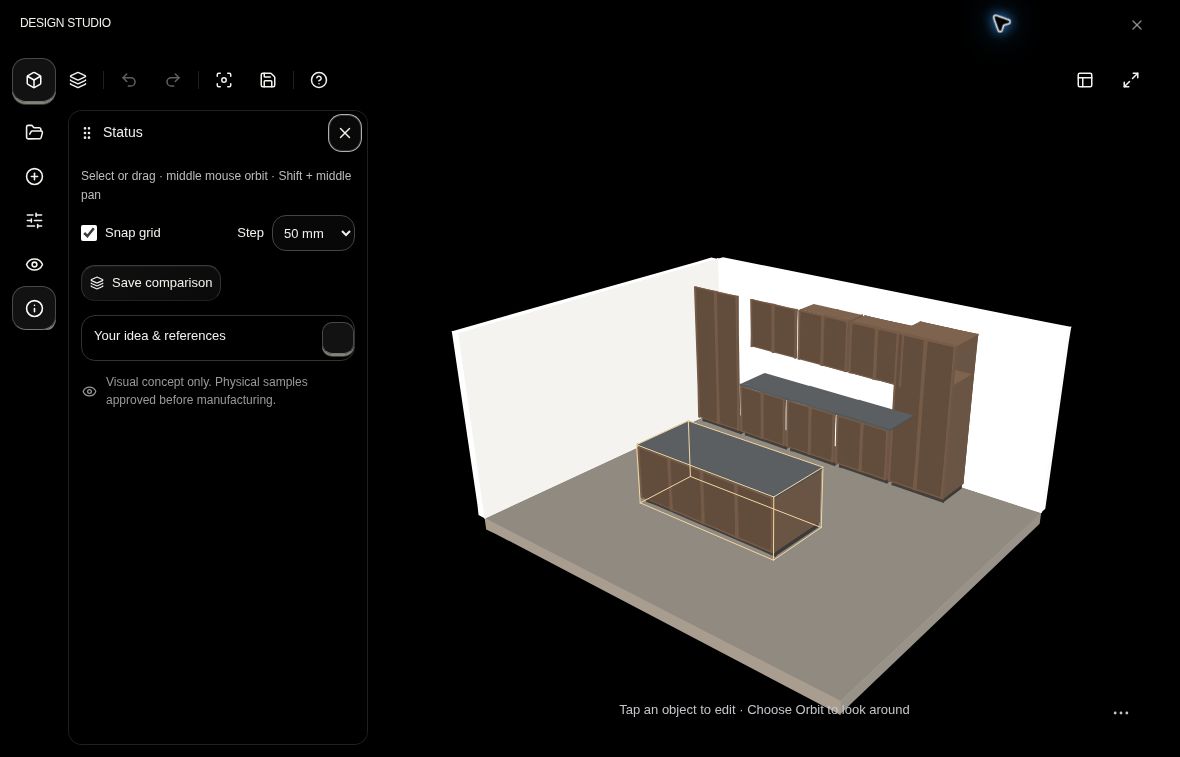Click the Status panel drag handle
This screenshot has width=1180, height=757.
(87, 133)
